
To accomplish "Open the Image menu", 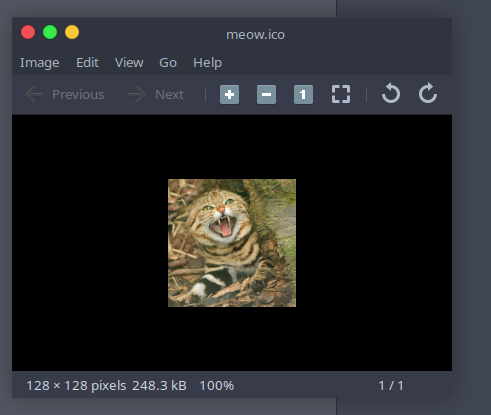I will tap(40, 63).
